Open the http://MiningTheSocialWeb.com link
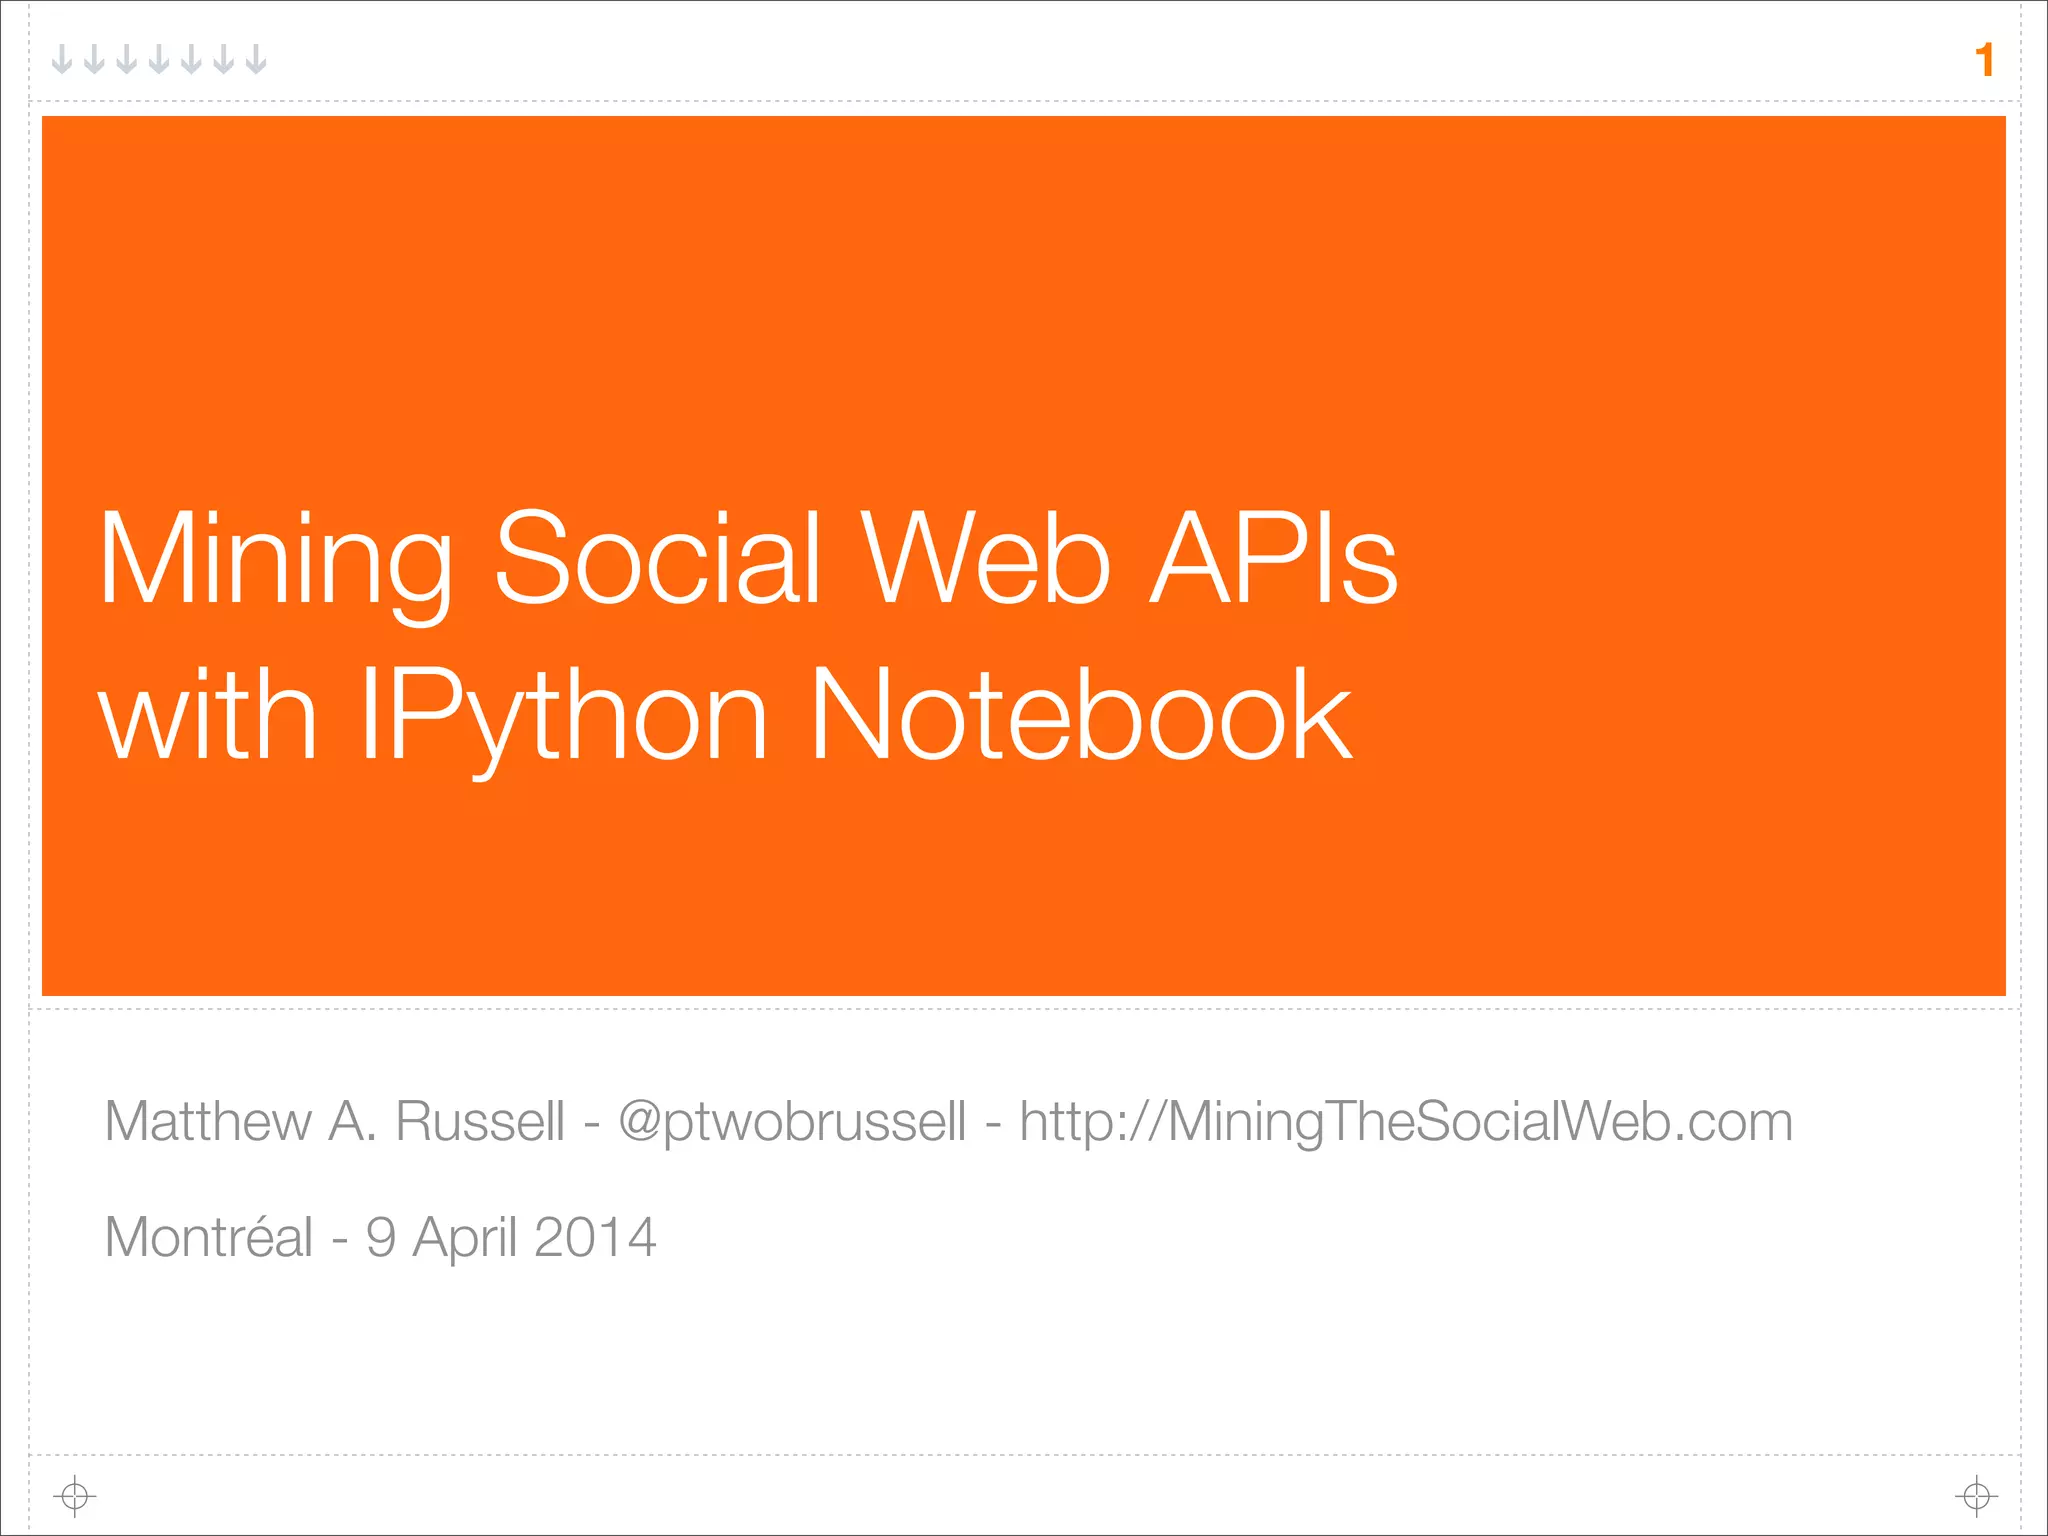 coord(1406,1123)
